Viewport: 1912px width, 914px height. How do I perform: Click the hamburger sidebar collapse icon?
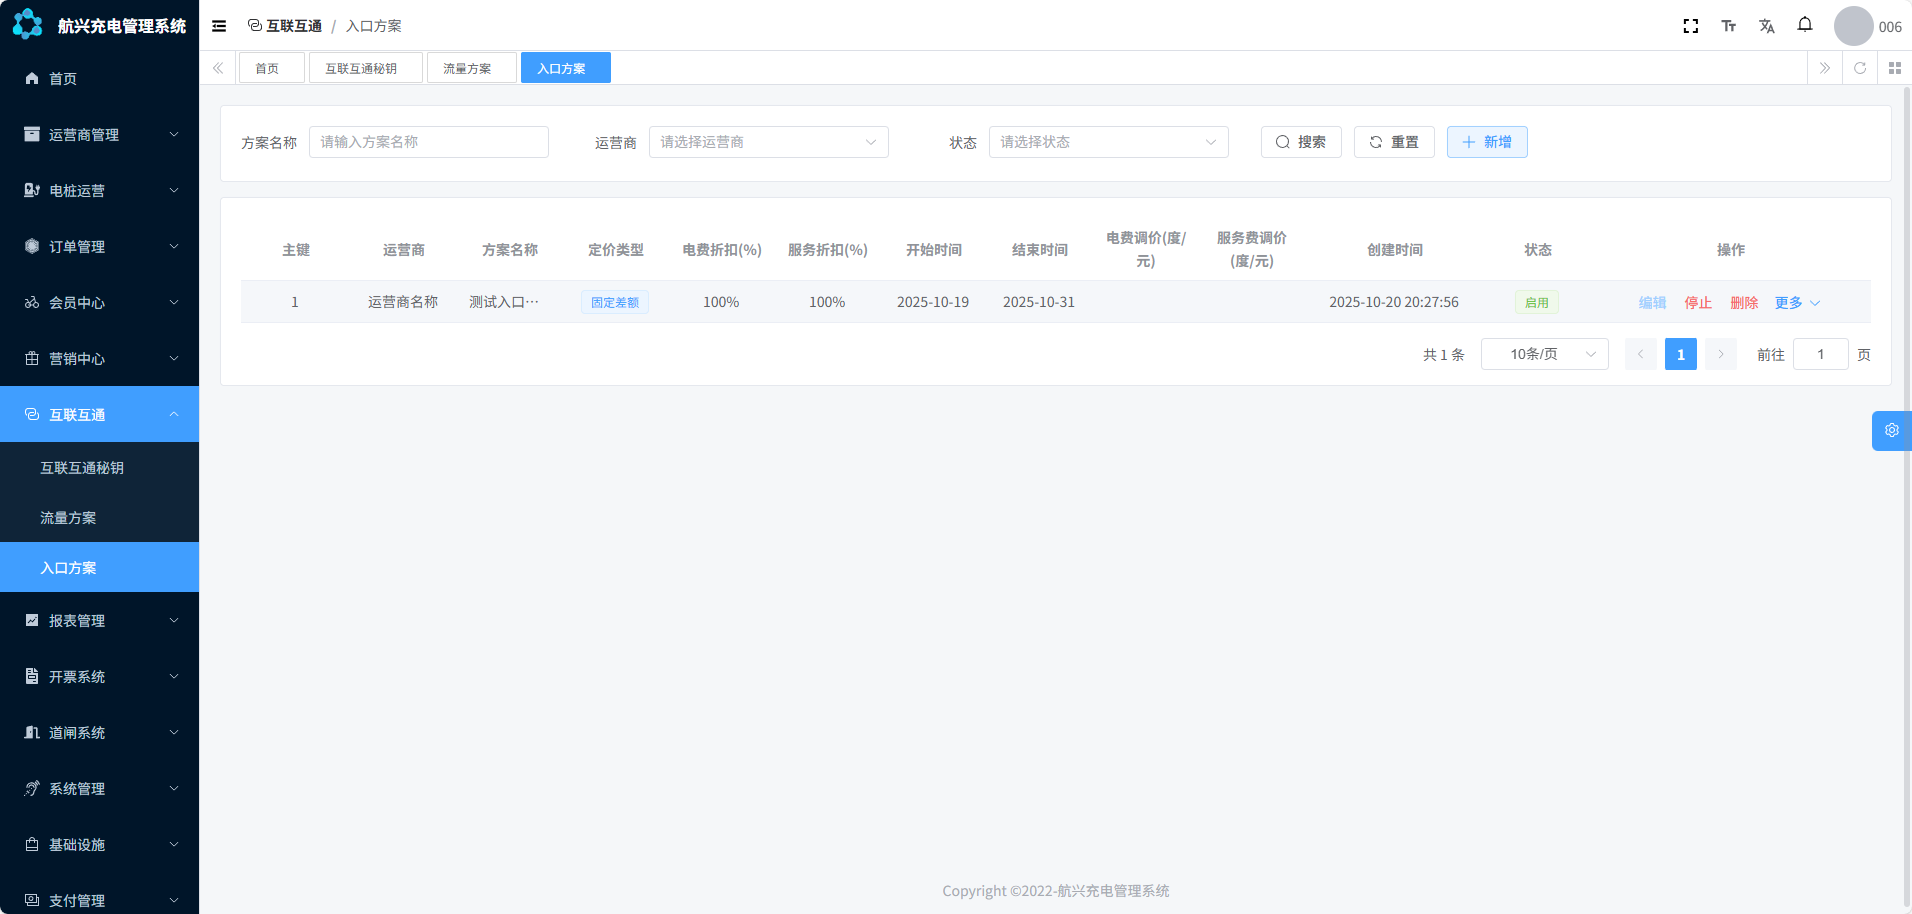point(219,26)
